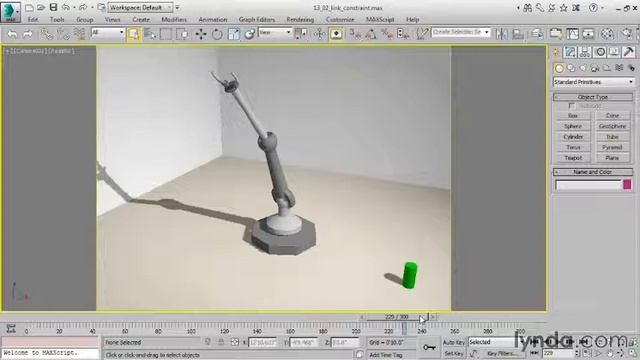
Task: Activate the Select Object tool
Action: point(134,34)
